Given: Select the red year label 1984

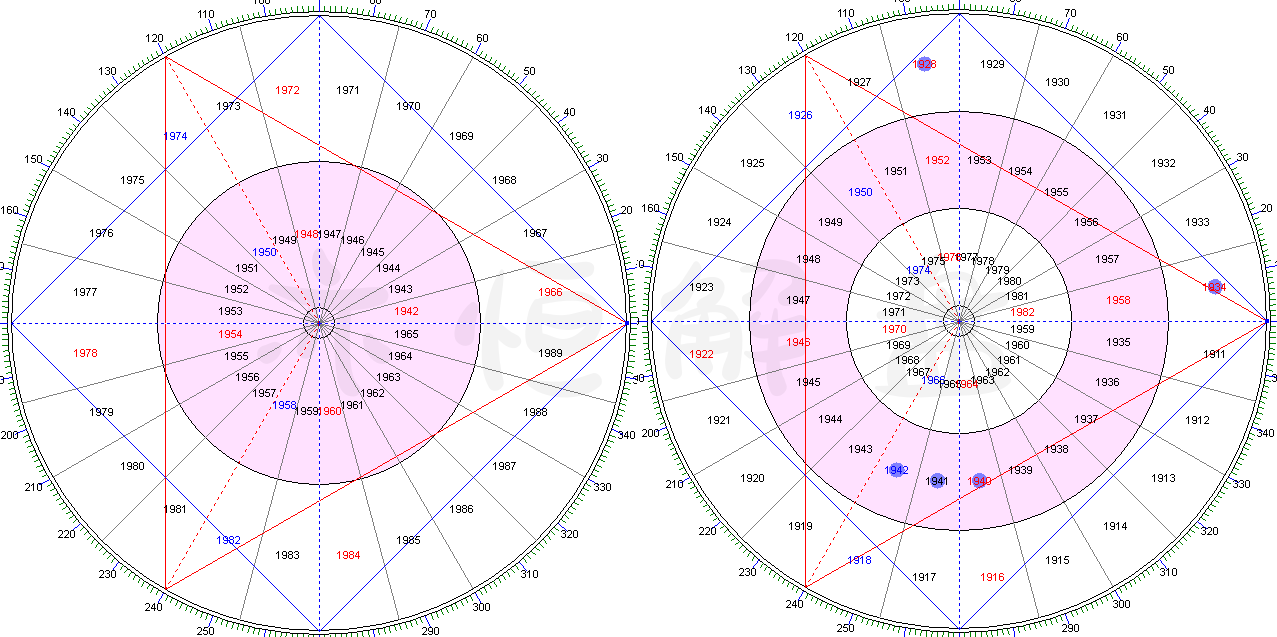Looking at the screenshot, I should click(x=348, y=555).
